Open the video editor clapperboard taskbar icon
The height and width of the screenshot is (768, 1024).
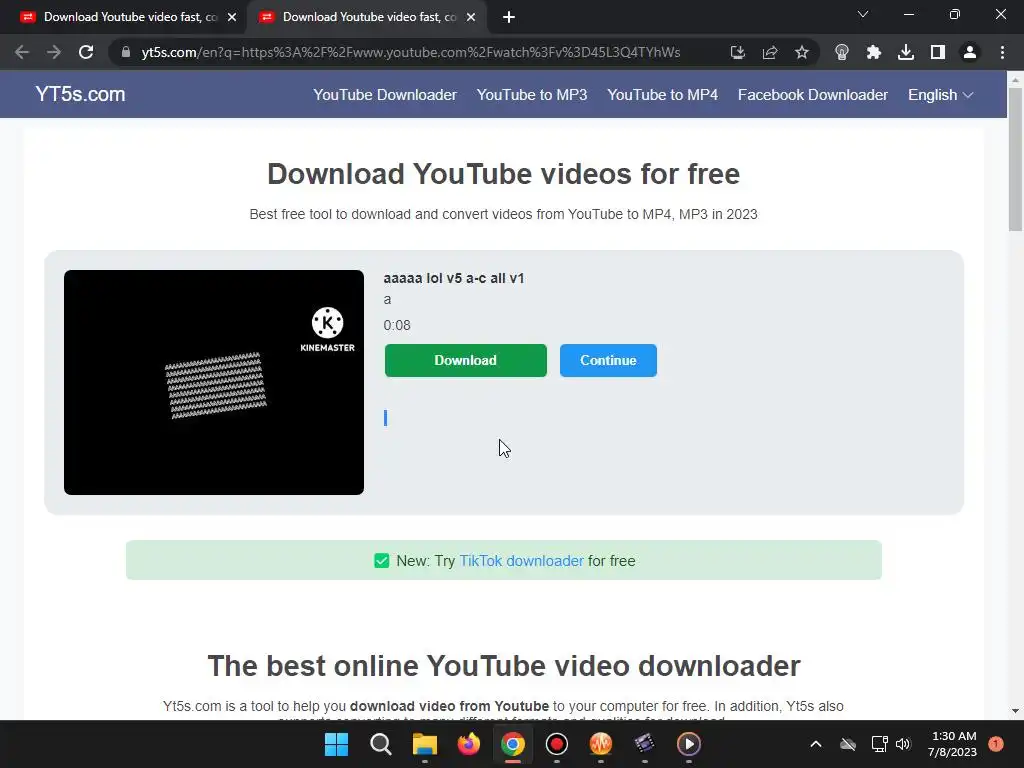(x=645, y=744)
